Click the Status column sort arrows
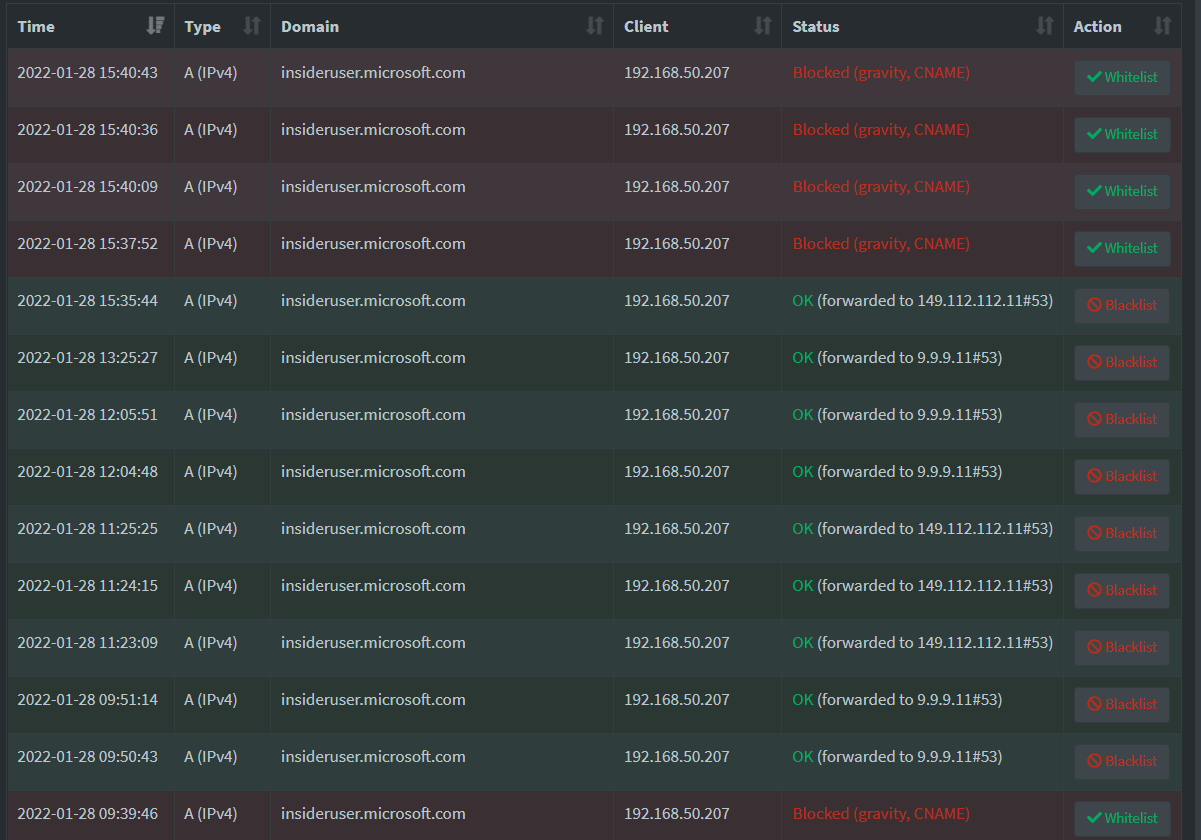 [1045, 27]
